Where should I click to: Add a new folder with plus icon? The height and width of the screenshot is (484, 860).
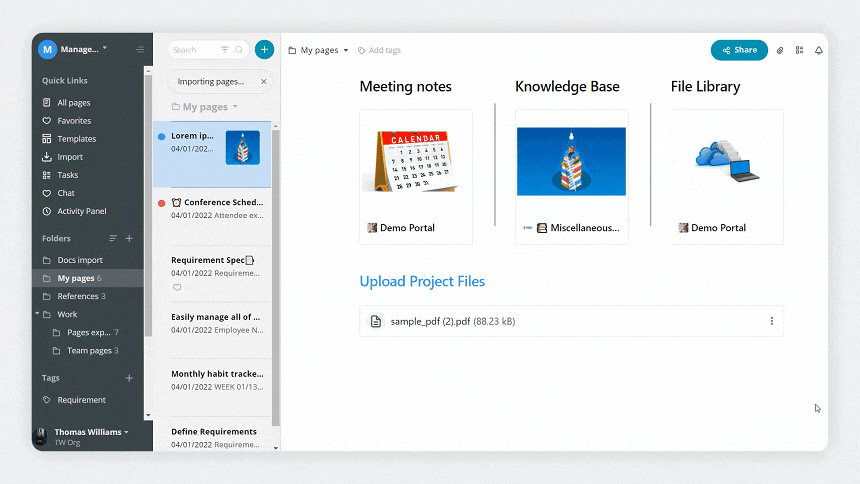click(129, 238)
